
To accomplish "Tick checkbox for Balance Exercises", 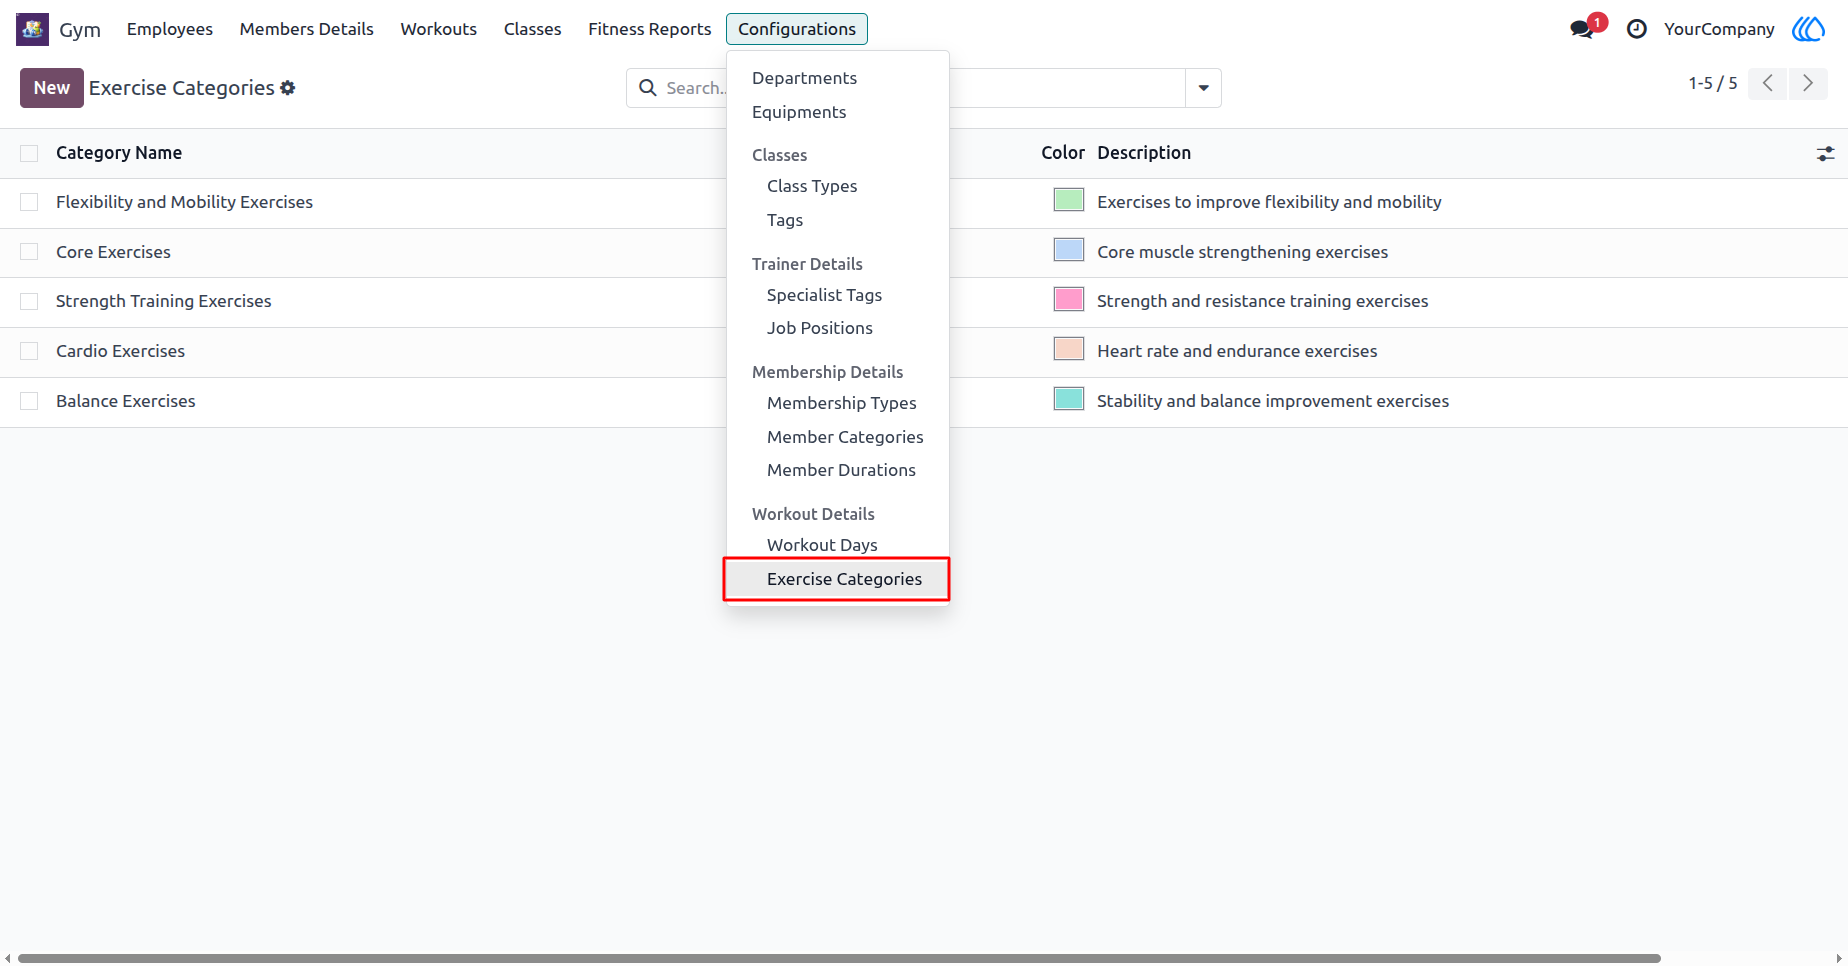I will pos(29,401).
